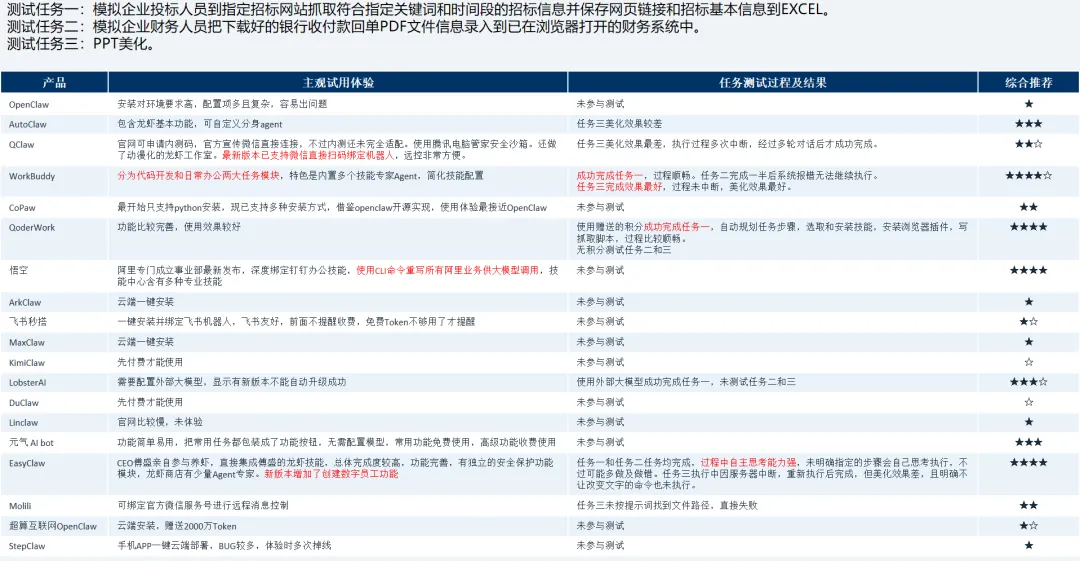1080x561 pixels.
Task: Select the star rating for Molili
Action: point(1028,505)
